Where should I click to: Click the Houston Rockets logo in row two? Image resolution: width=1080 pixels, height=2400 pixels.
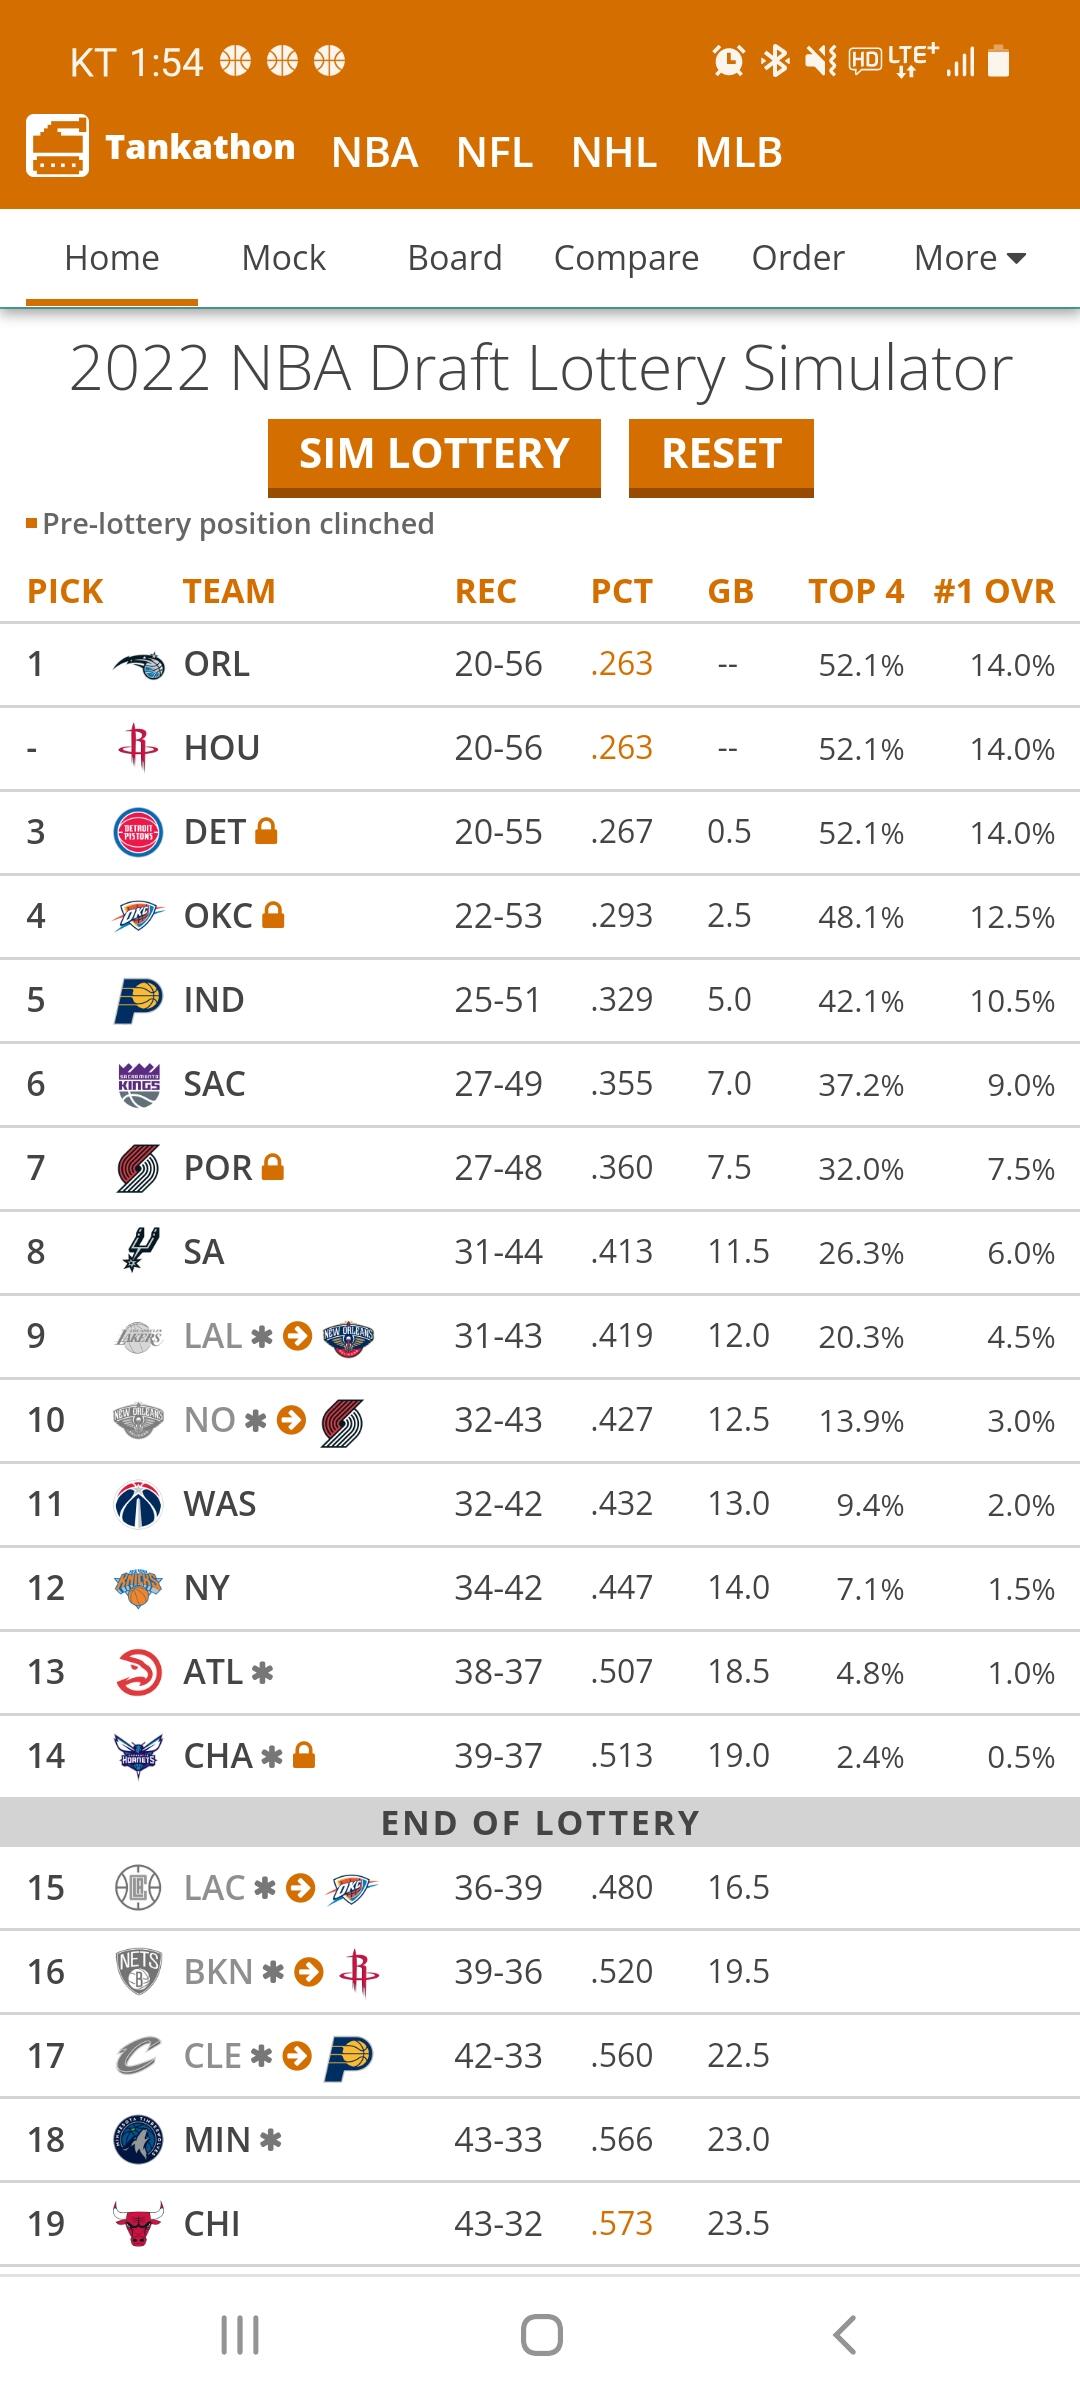pos(138,748)
